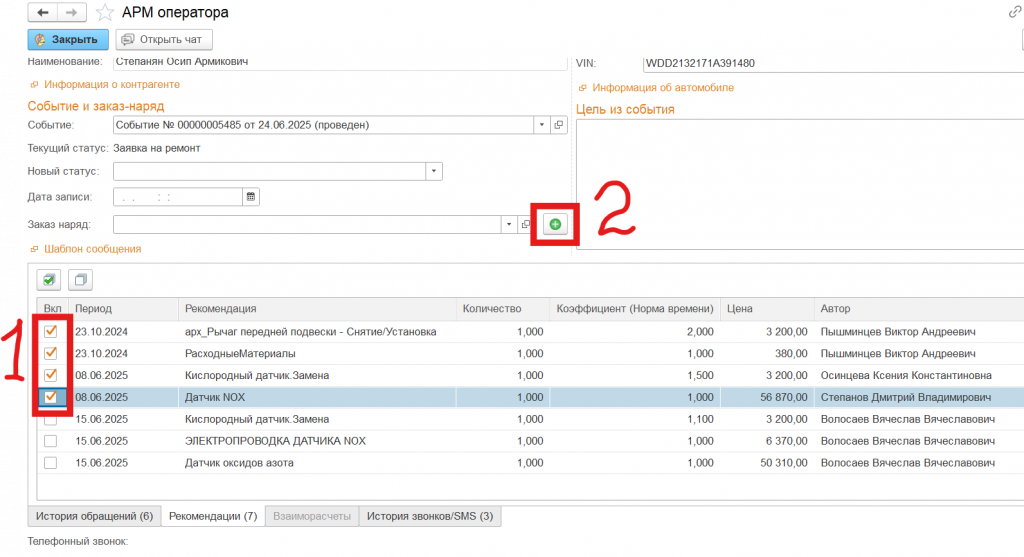Open the История звонков/SMS (3) tab
This screenshot has height=557, width=1024.
(x=429, y=517)
